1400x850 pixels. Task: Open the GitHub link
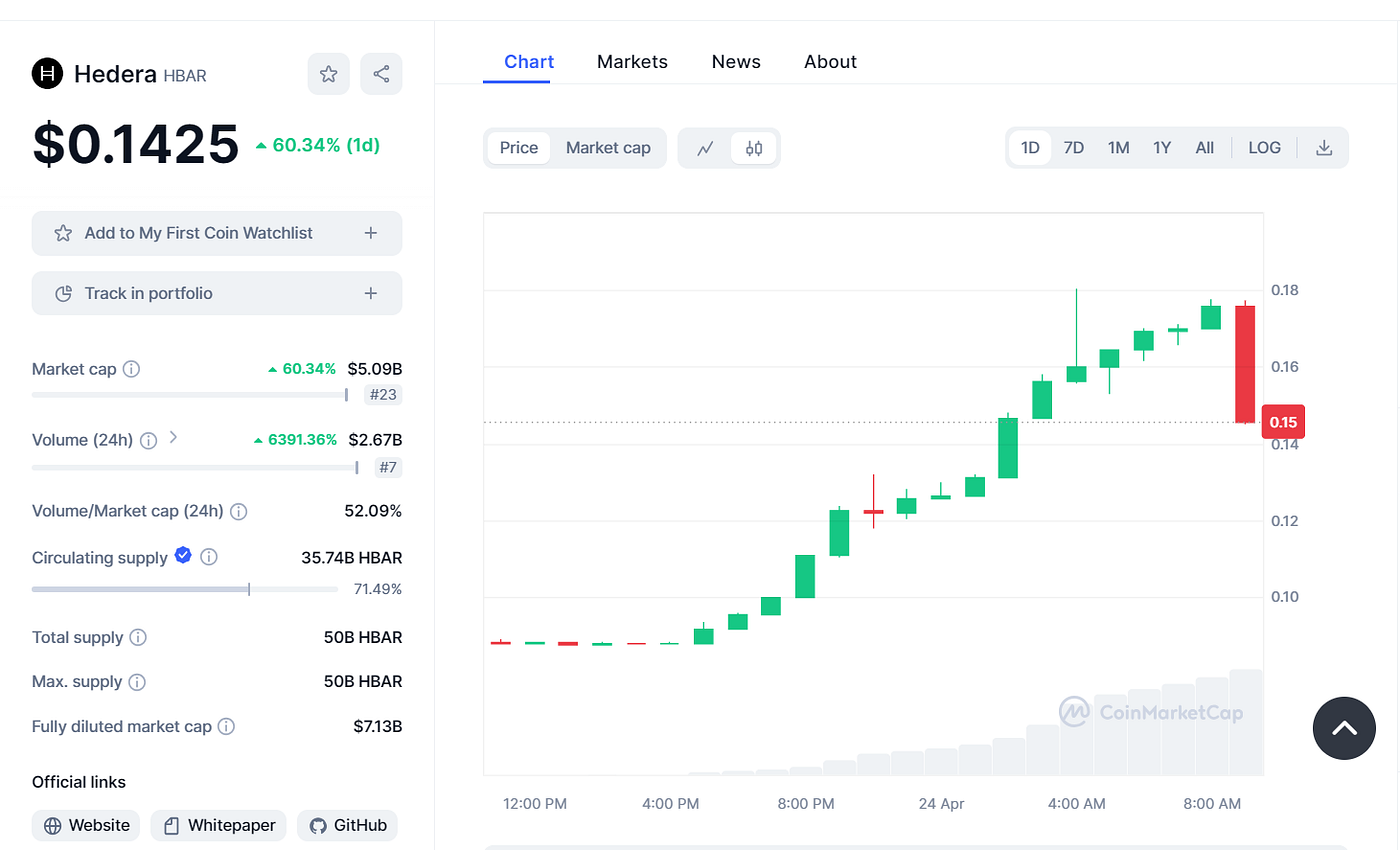pyautogui.click(x=348, y=826)
